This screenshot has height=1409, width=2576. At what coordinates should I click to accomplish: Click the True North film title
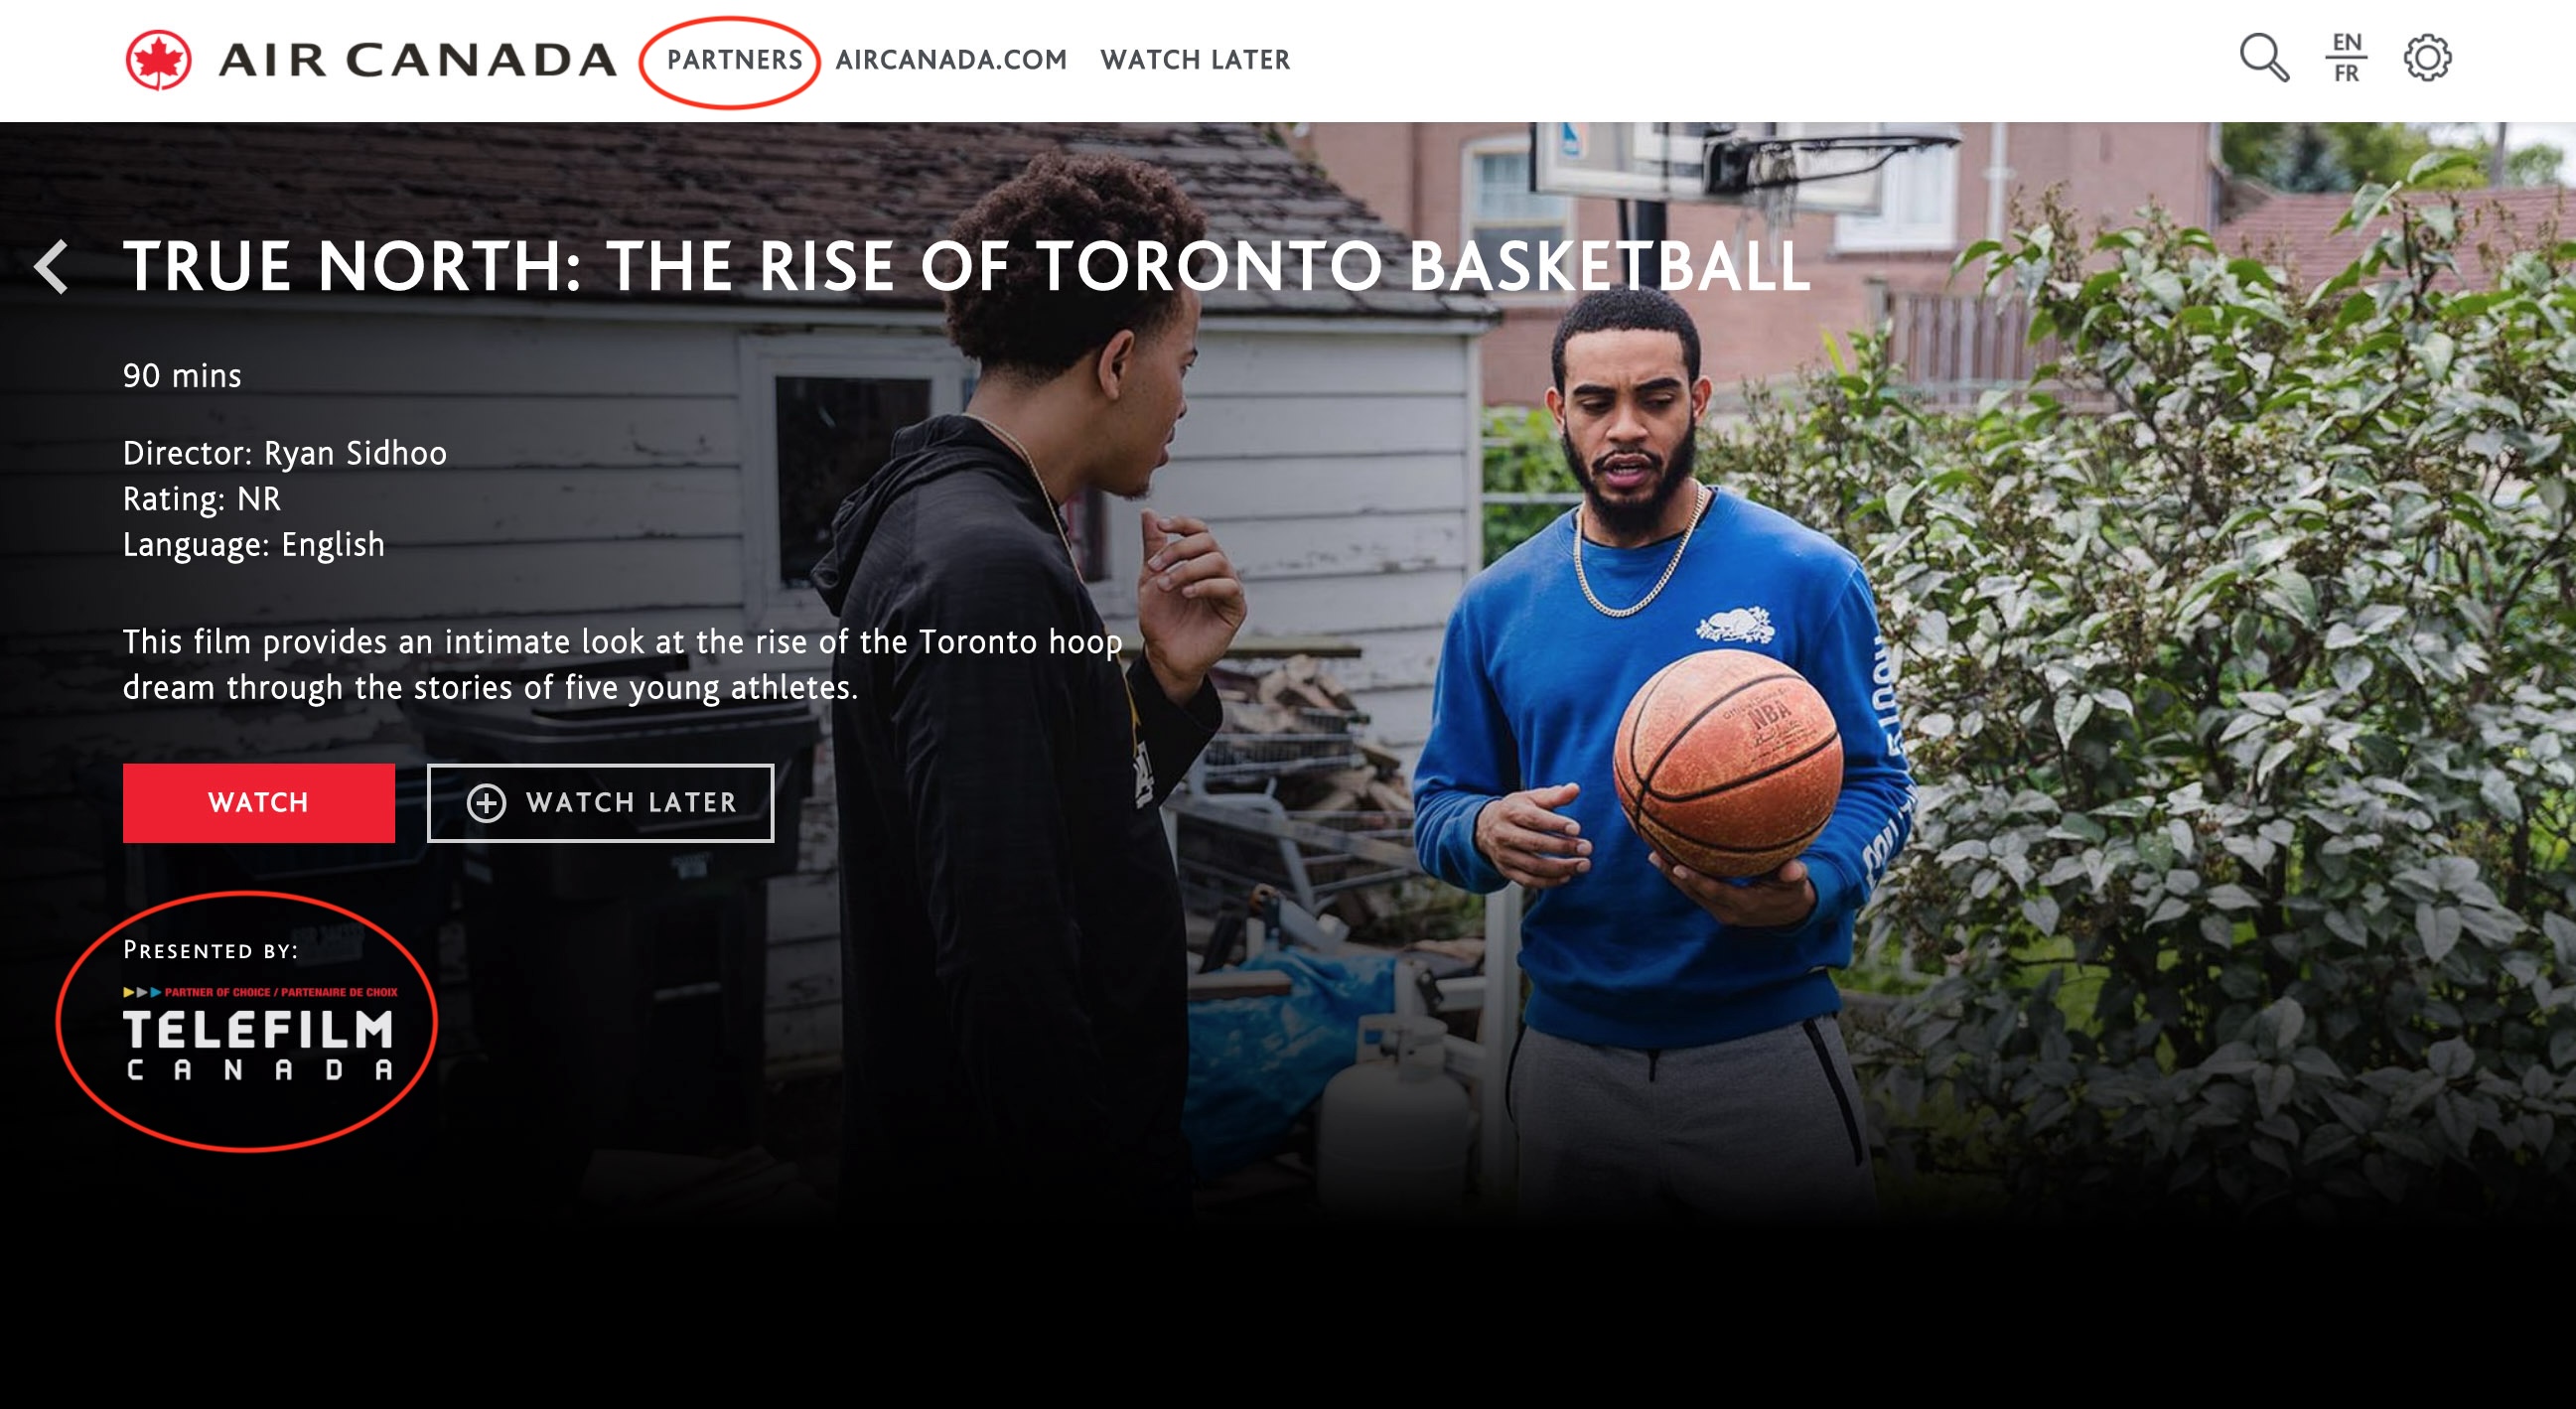tap(967, 267)
